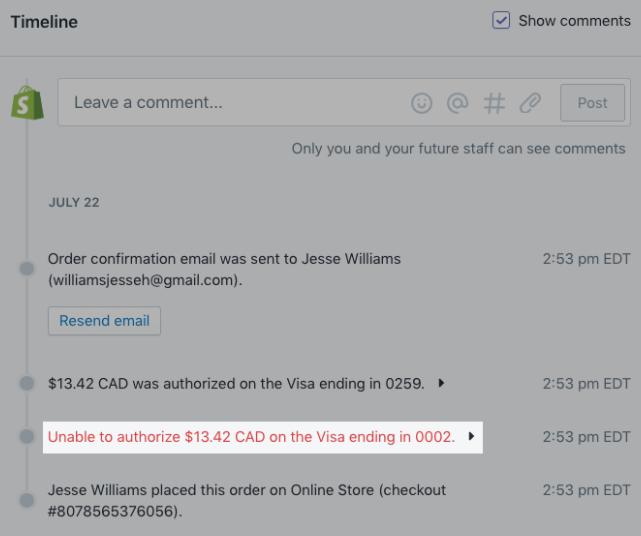Select the order confirmation email timeline dot

pos(27,269)
